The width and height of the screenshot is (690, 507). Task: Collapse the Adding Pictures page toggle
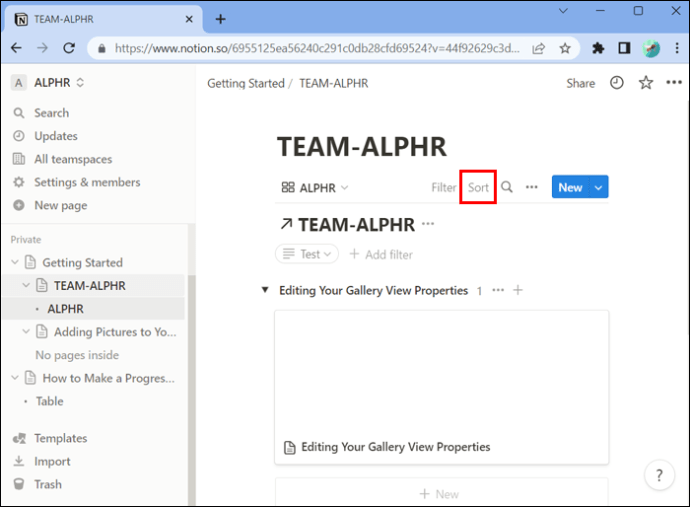click(x=26, y=332)
